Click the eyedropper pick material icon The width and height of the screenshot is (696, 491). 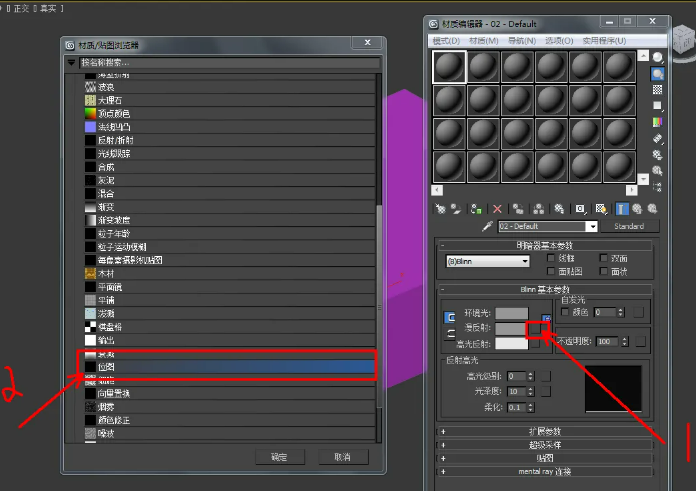[487, 226]
